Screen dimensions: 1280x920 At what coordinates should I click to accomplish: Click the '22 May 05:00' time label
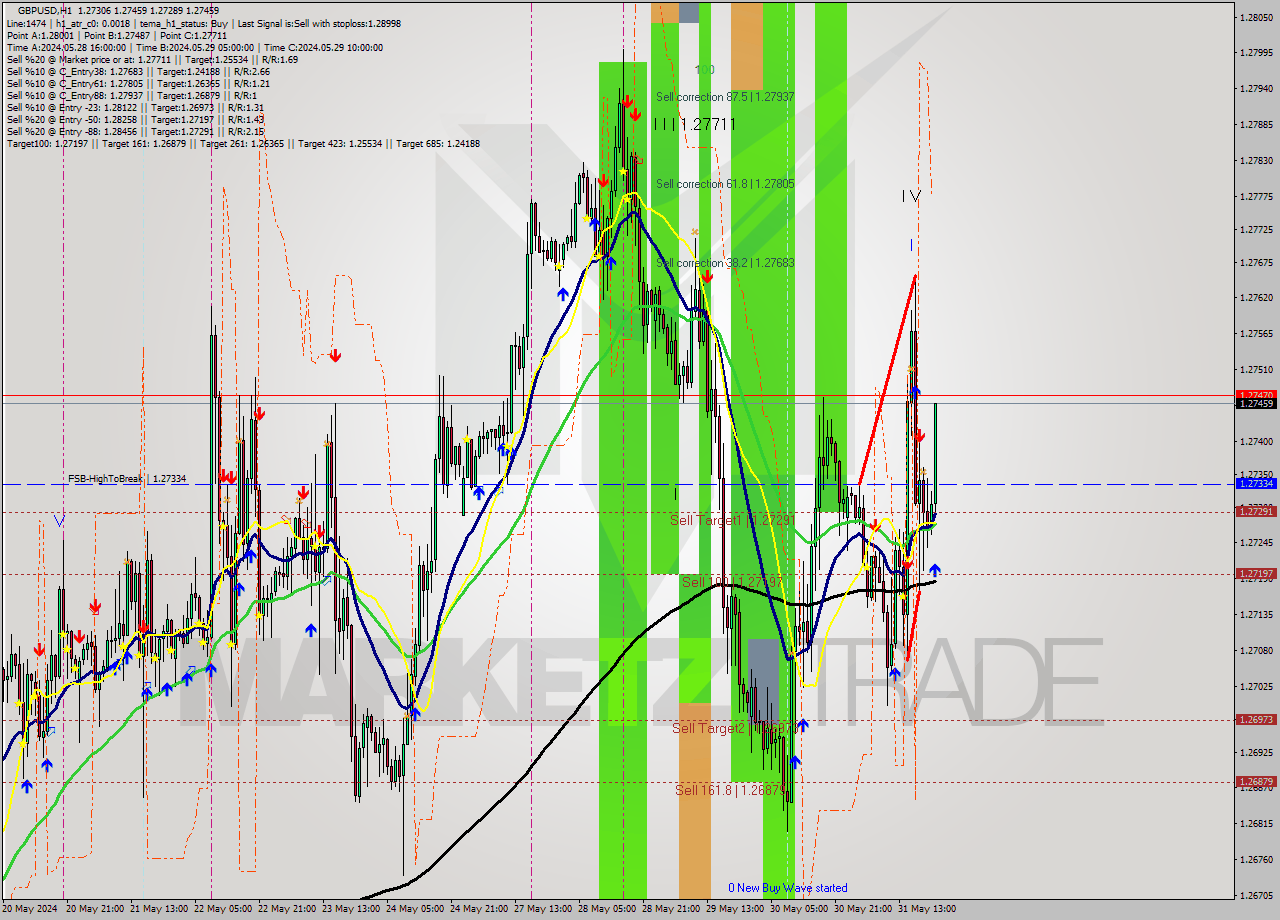pyautogui.click(x=221, y=909)
